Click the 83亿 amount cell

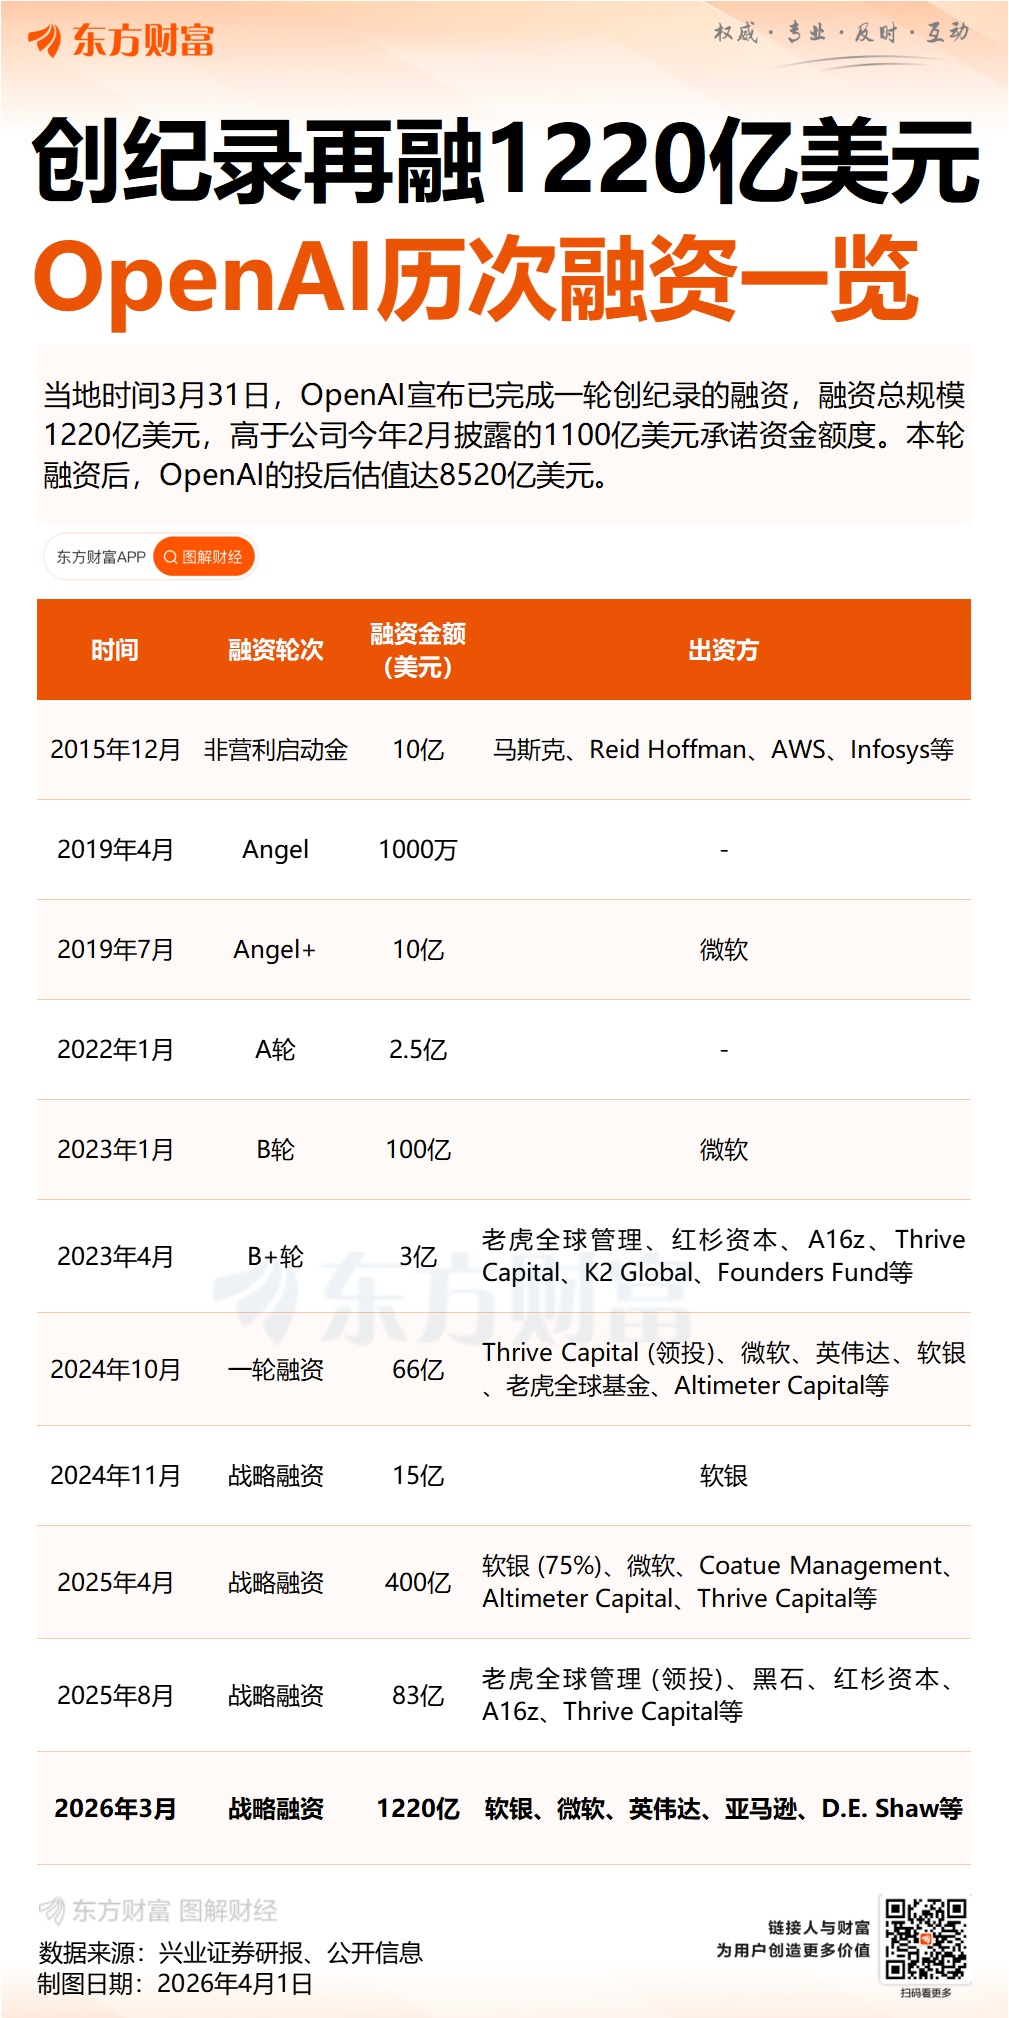[418, 1695]
